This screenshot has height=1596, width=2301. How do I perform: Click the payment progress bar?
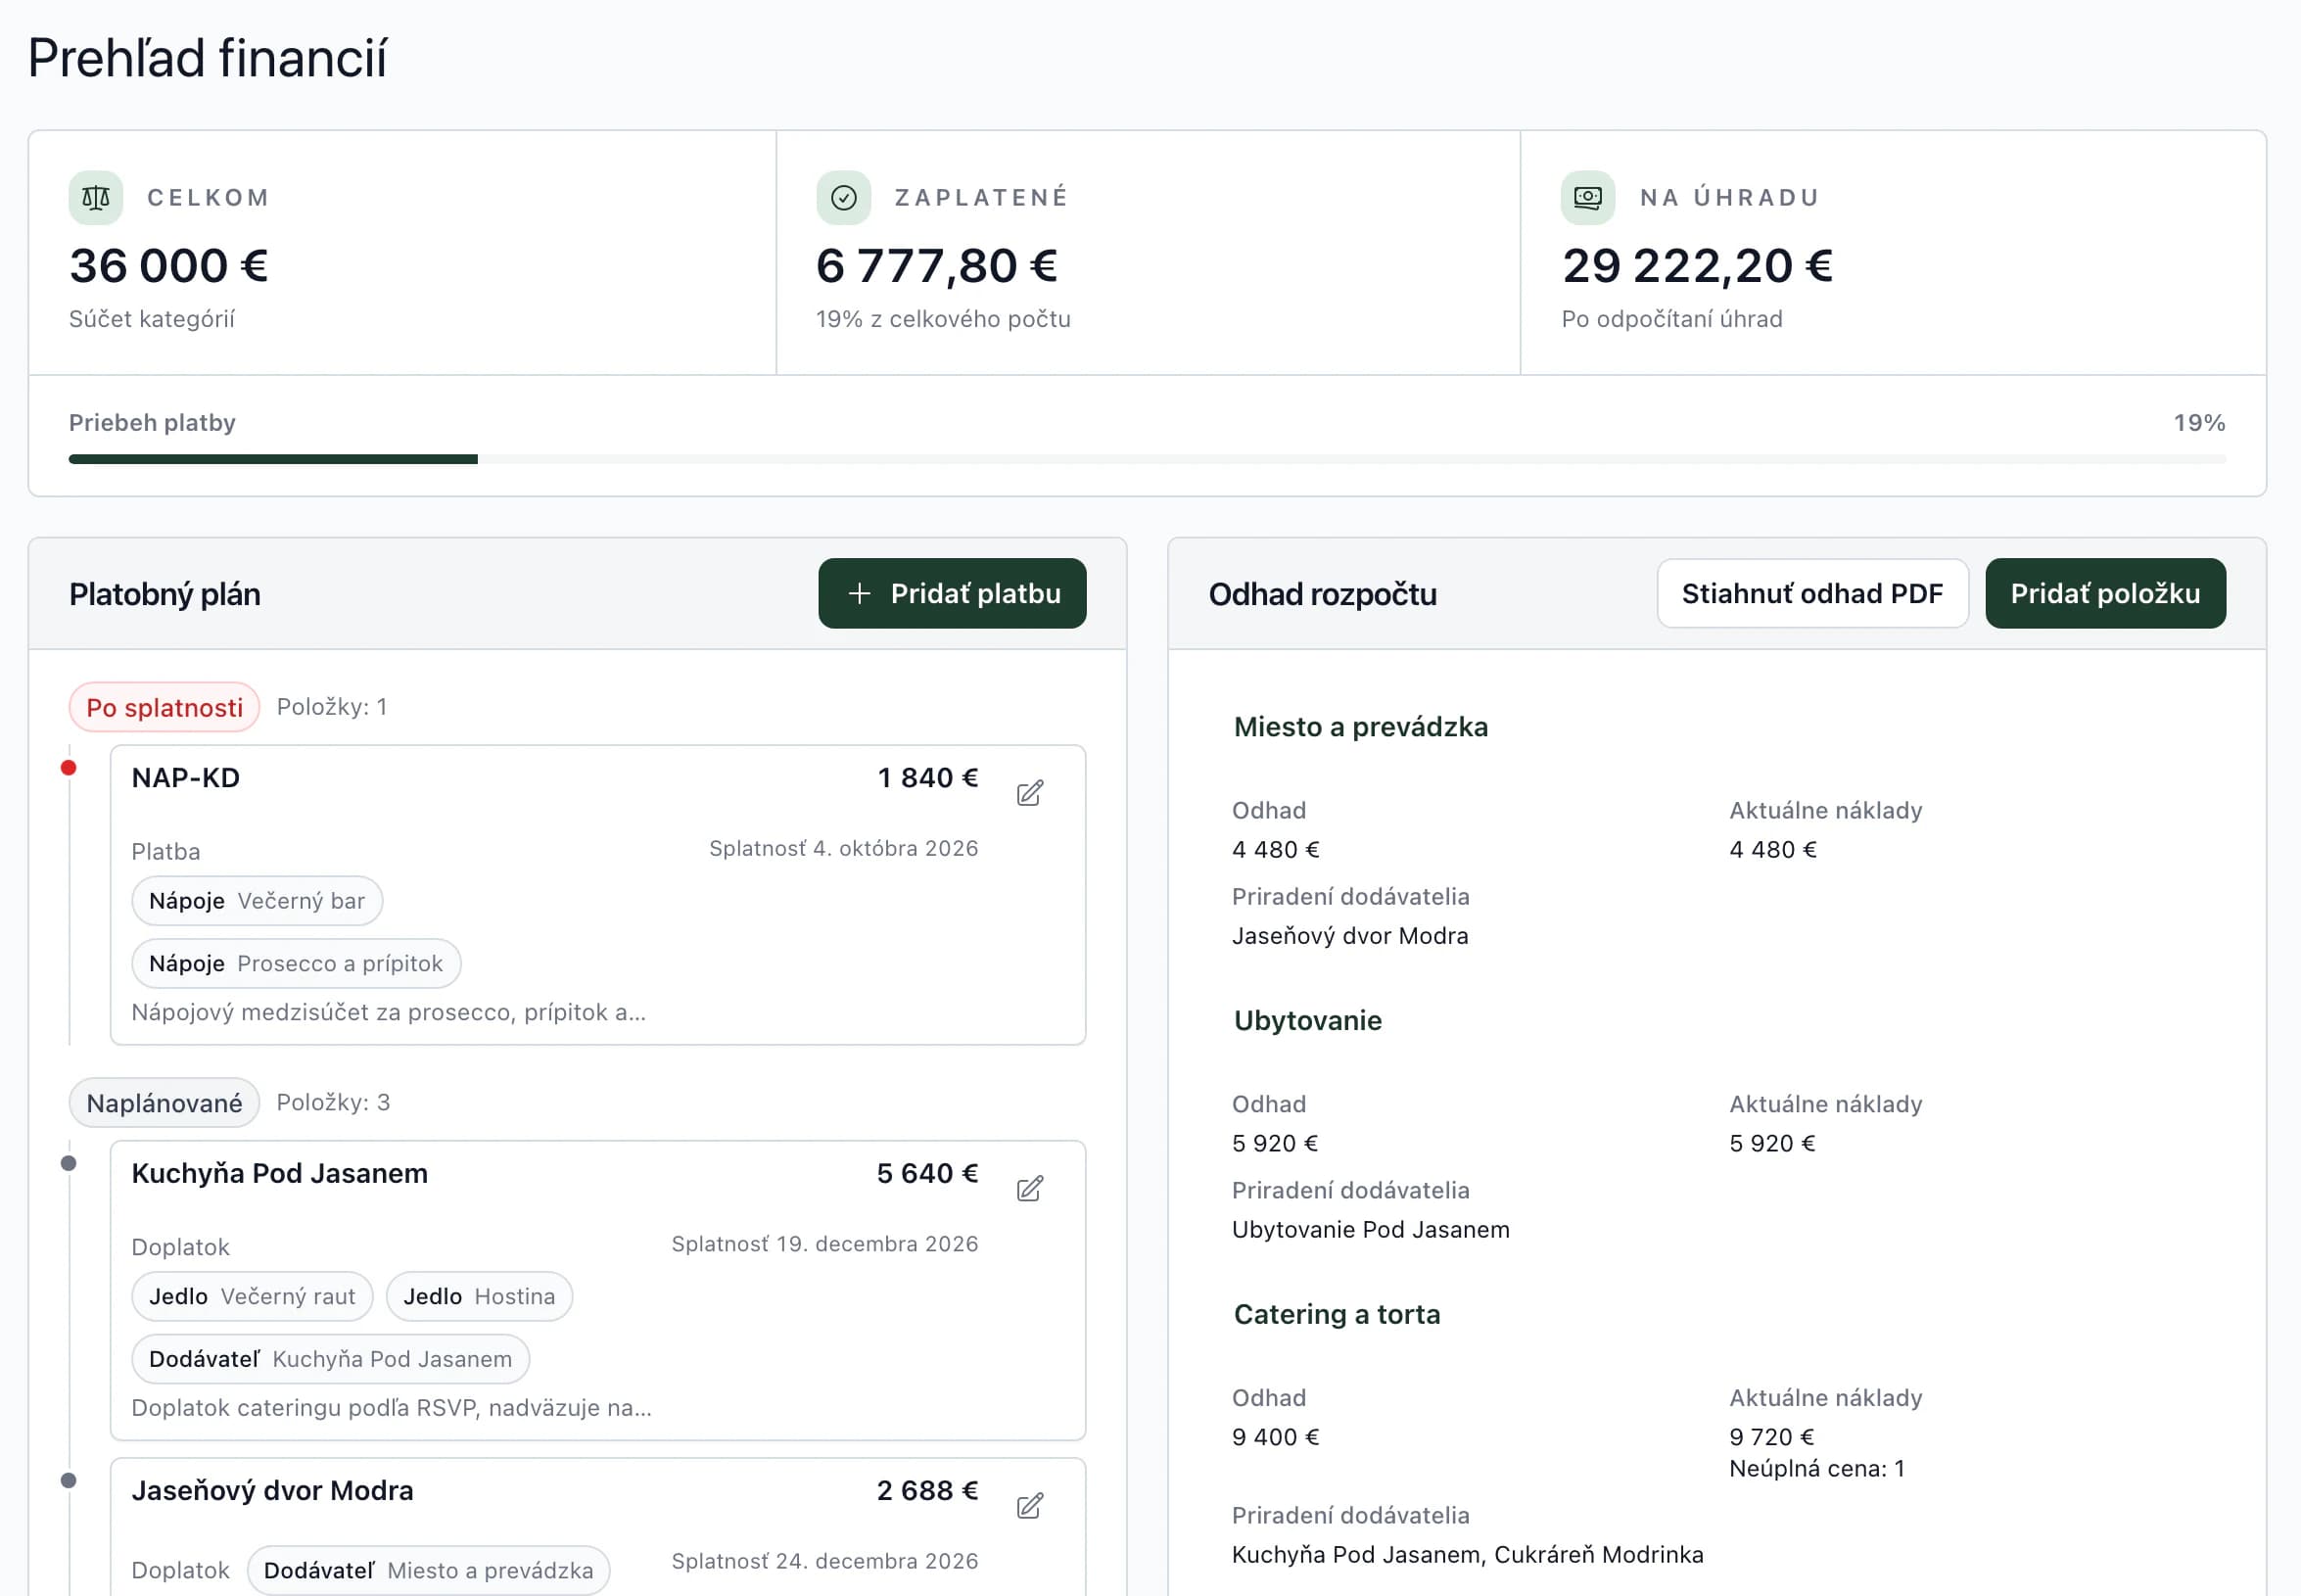1147,459
